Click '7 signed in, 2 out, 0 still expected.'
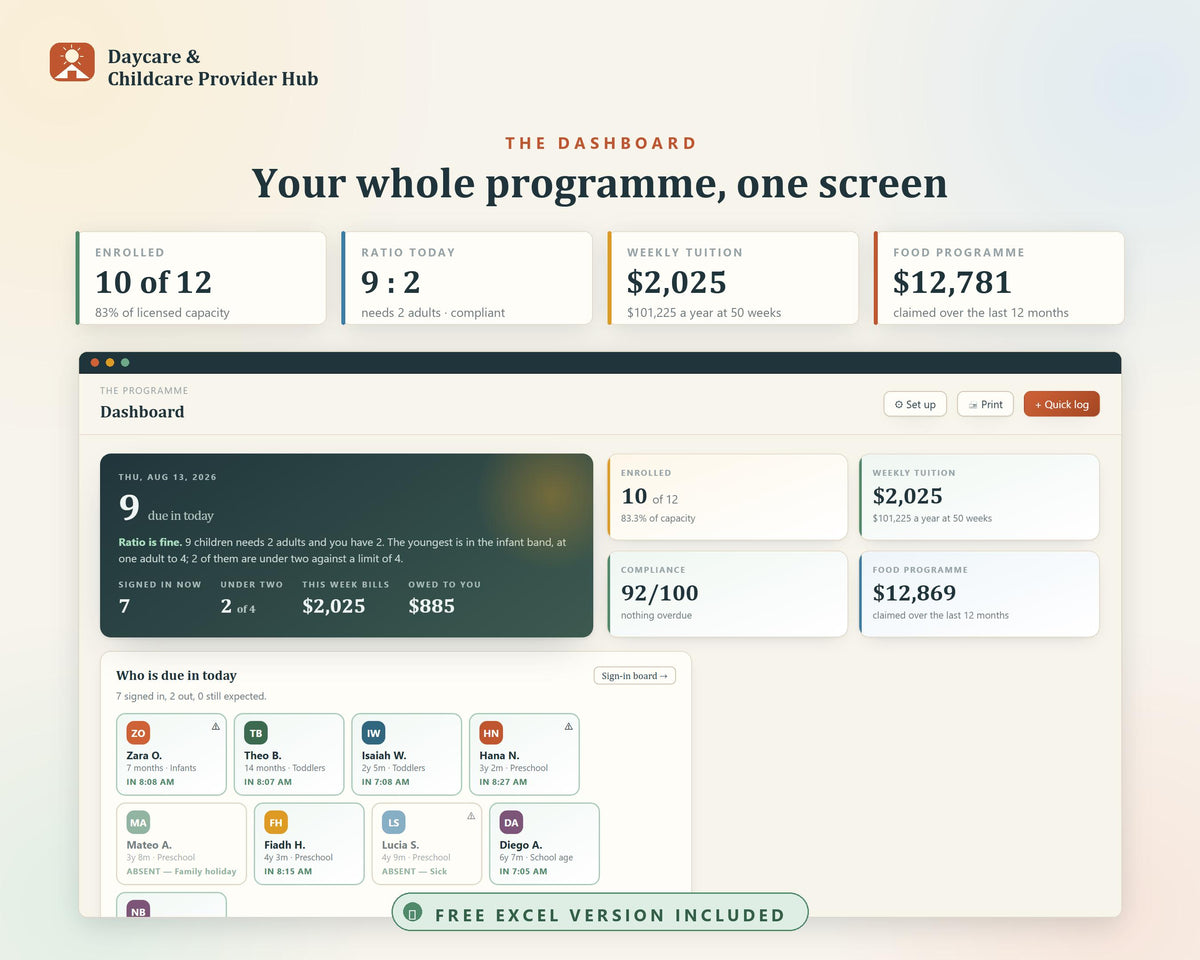 click(x=191, y=696)
